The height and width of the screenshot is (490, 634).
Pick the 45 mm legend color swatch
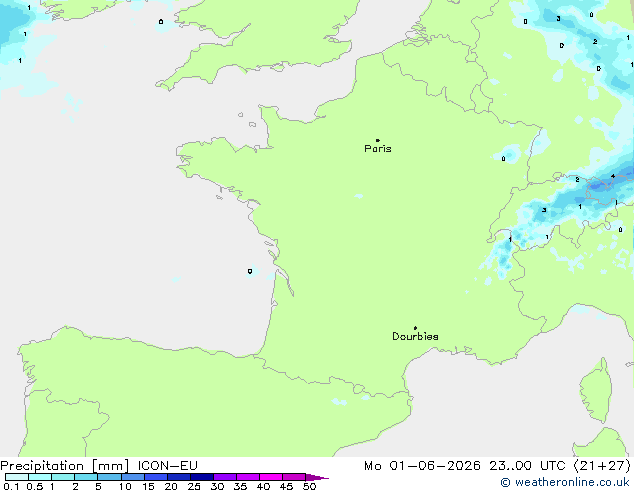[294, 477]
